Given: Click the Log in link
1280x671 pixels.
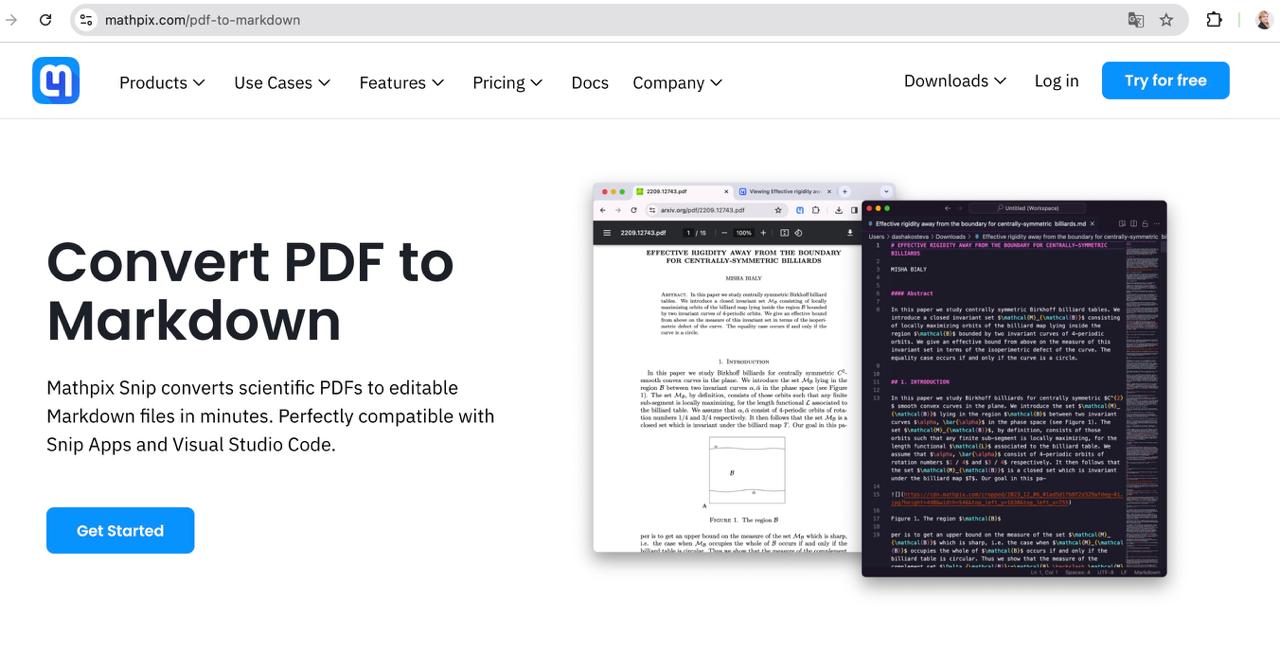Looking at the screenshot, I should pyautogui.click(x=1056, y=81).
